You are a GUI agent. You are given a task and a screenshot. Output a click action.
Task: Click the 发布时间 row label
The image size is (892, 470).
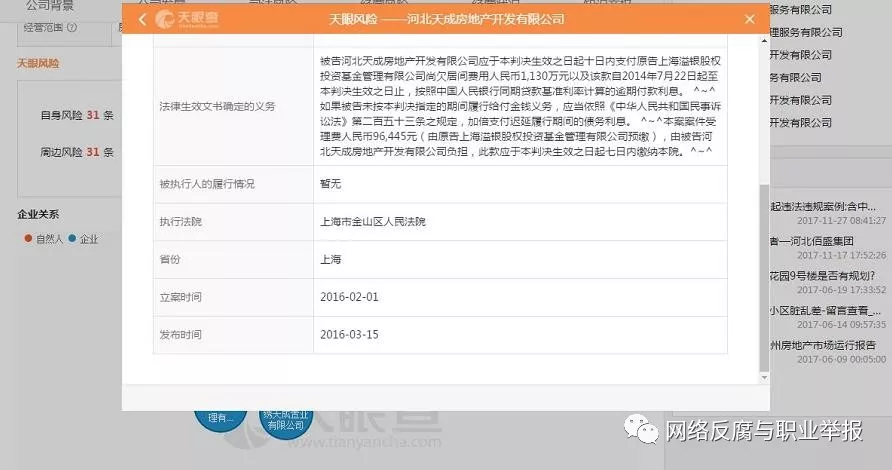click(x=181, y=335)
